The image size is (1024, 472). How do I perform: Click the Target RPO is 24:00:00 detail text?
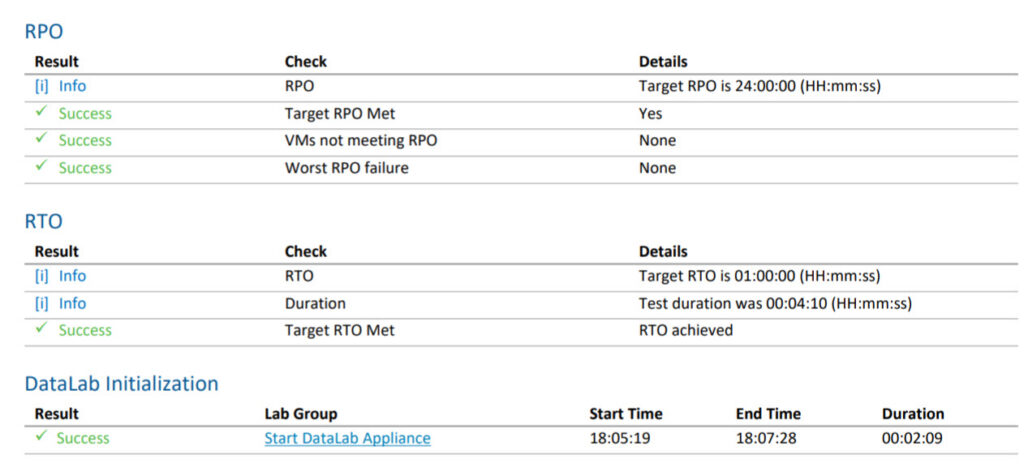click(x=759, y=86)
